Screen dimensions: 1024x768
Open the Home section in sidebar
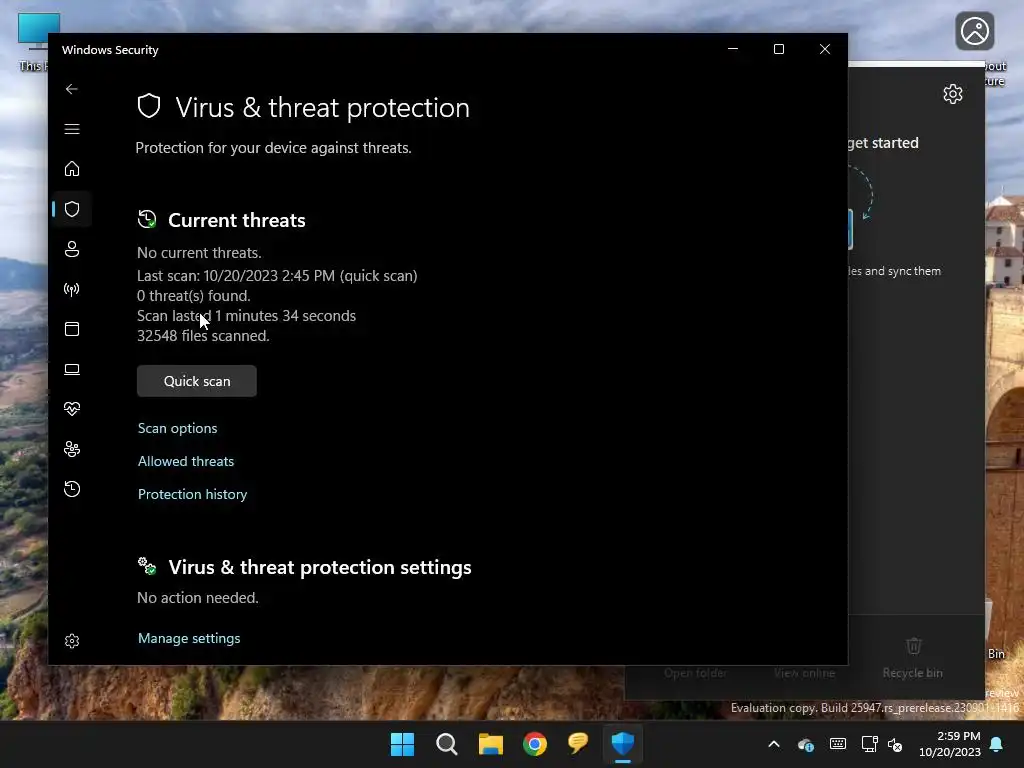[72, 169]
